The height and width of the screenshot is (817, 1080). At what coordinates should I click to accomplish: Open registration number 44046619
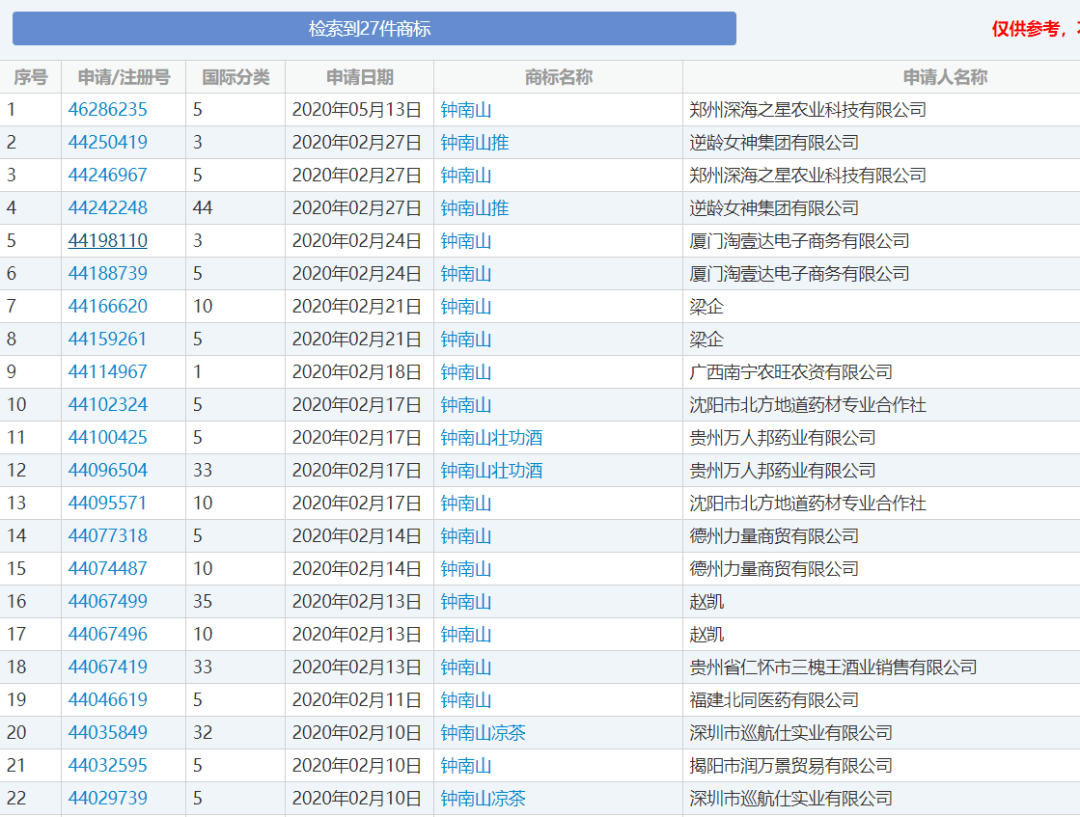pyautogui.click(x=107, y=700)
